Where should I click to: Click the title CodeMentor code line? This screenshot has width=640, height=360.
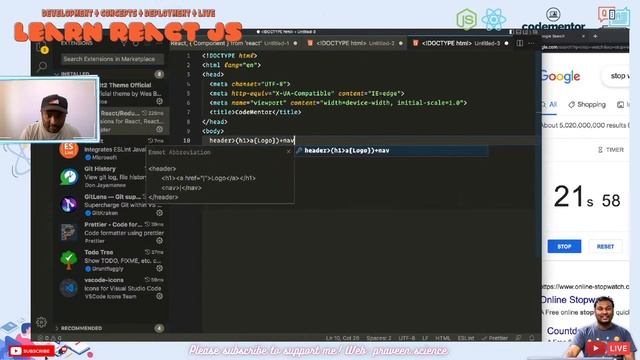click(256, 112)
